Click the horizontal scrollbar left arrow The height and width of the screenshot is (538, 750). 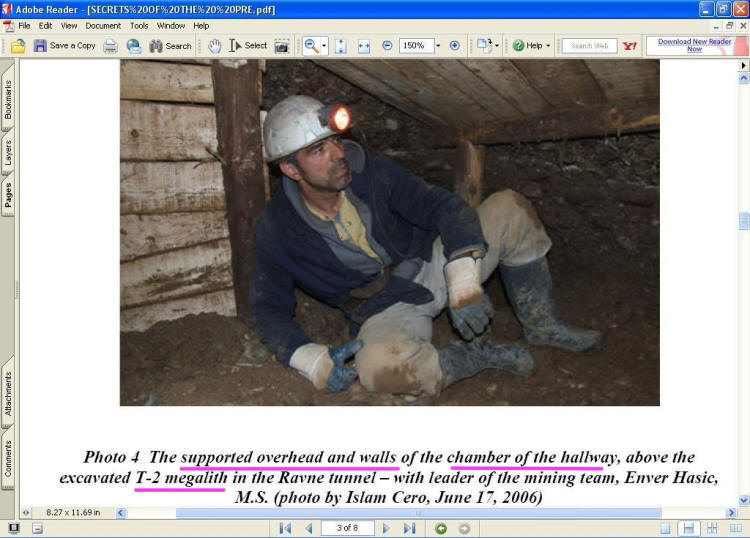click(121, 513)
